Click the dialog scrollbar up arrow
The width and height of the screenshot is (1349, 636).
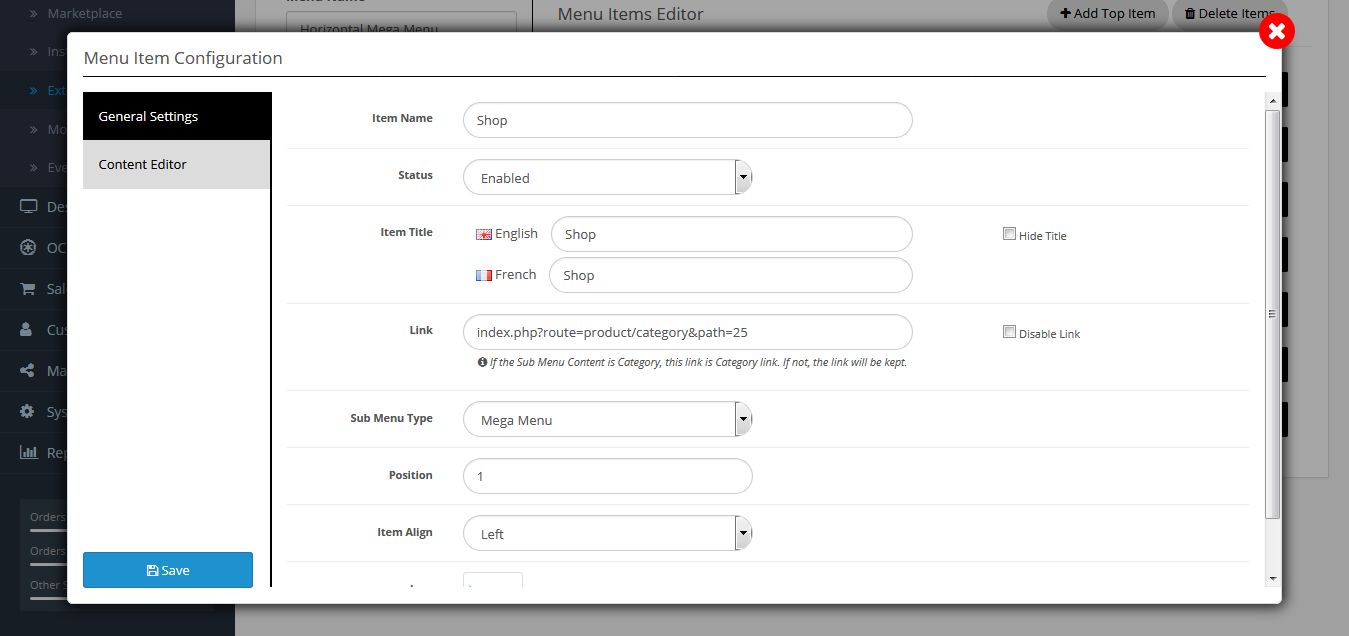point(1272,101)
